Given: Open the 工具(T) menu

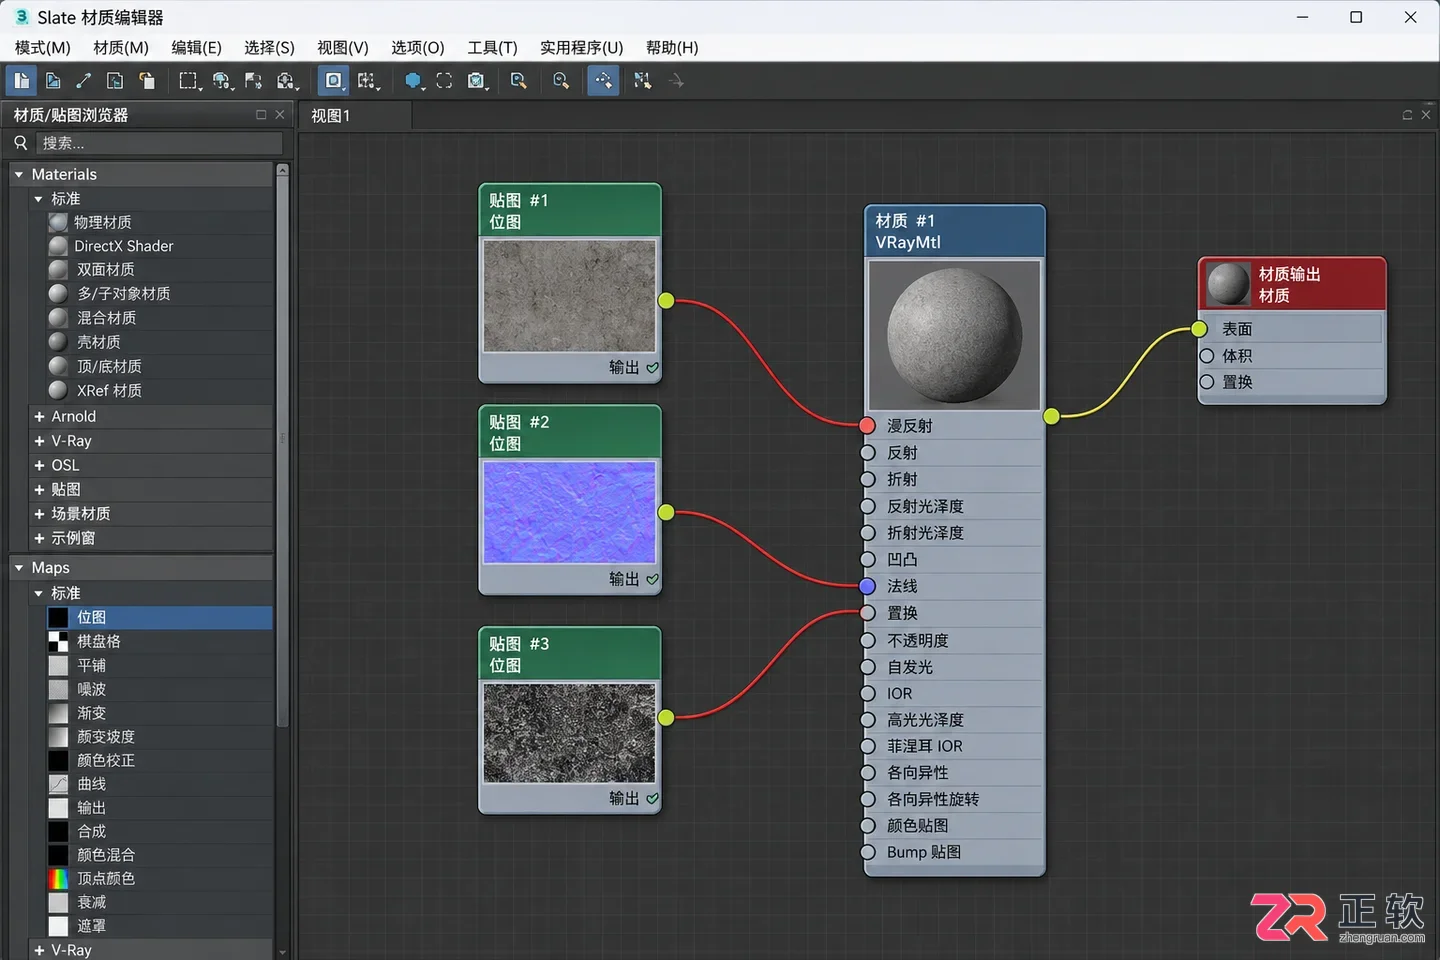Looking at the screenshot, I should coord(493,48).
